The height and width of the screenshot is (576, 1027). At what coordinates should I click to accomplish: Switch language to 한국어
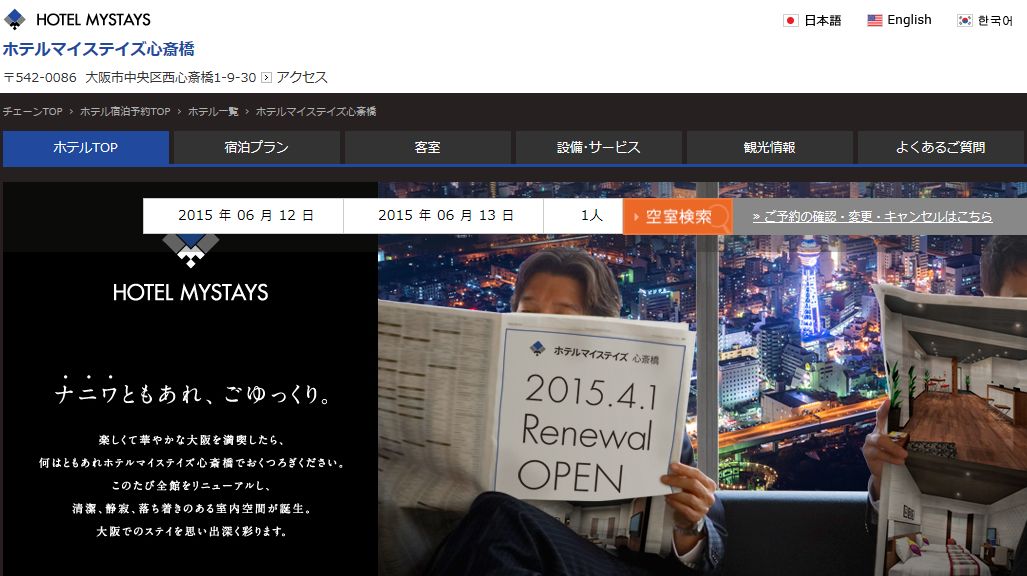[995, 20]
